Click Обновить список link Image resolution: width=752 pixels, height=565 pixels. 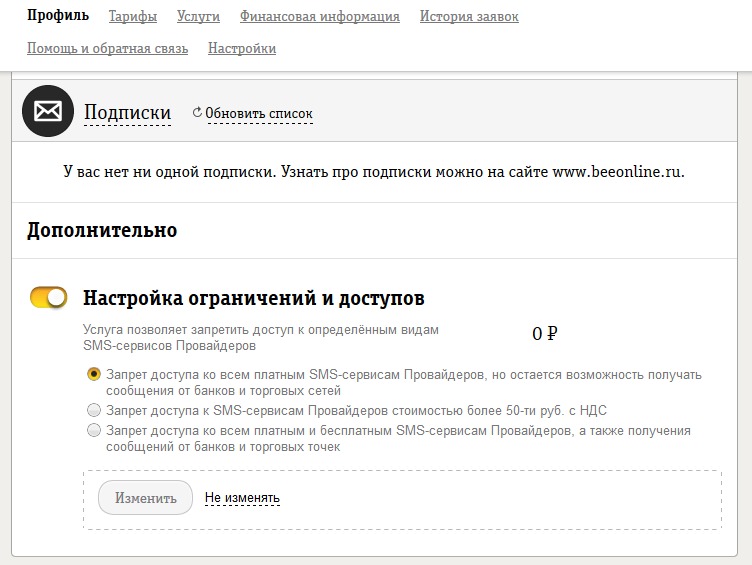coord(259,114)
